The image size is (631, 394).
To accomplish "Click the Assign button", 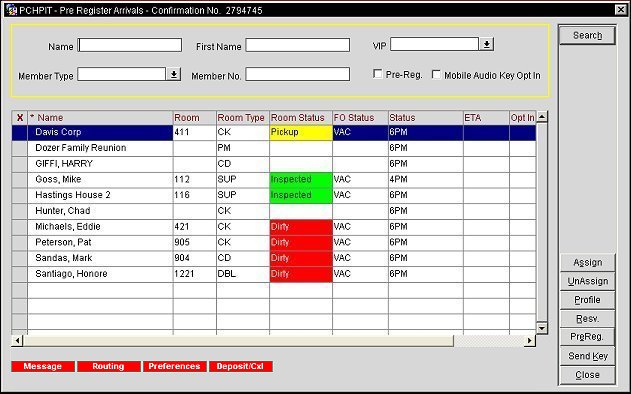I will pyautogui.click(x=588, y=262).
